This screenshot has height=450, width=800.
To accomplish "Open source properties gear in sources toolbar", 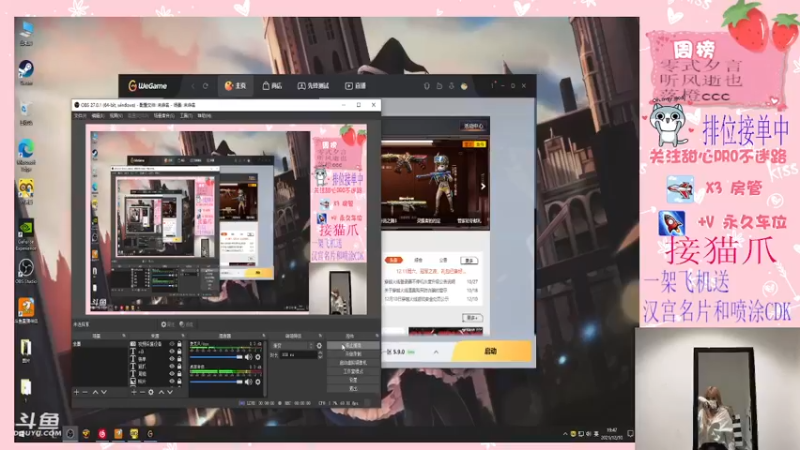I will pyautogui.click(x=151, y=392).
